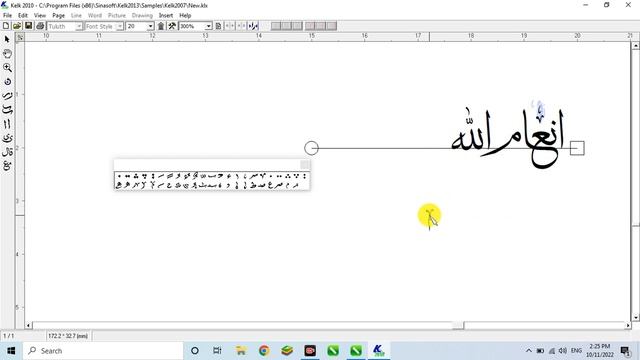The width and height of the screenshot is (640, 360).
Task: Click the text direction icon in toolbar
Action: pyautogui.click(x=253, y=26)
